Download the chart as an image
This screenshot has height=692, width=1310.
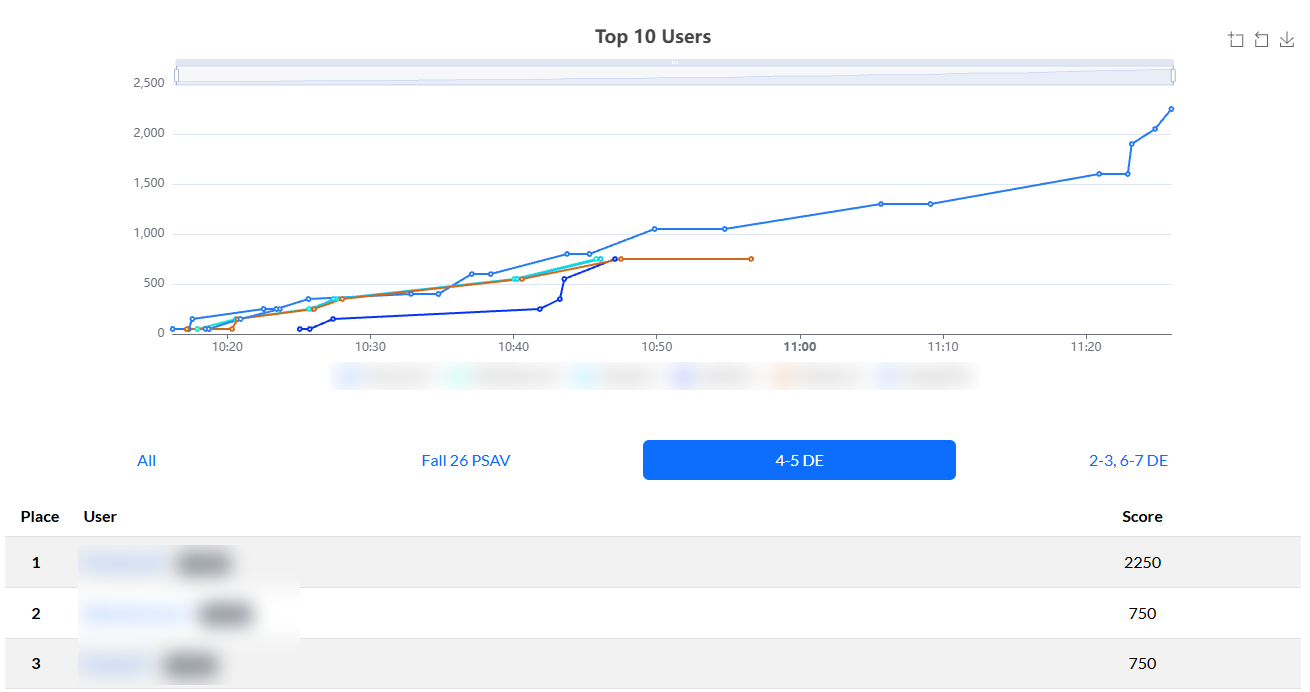1287,40
